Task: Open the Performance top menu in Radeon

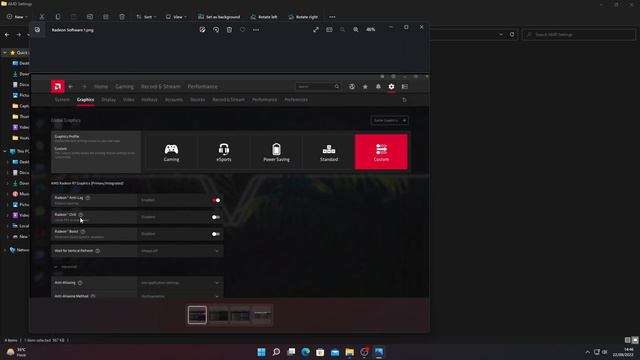Action: click(x=202, y=87)
